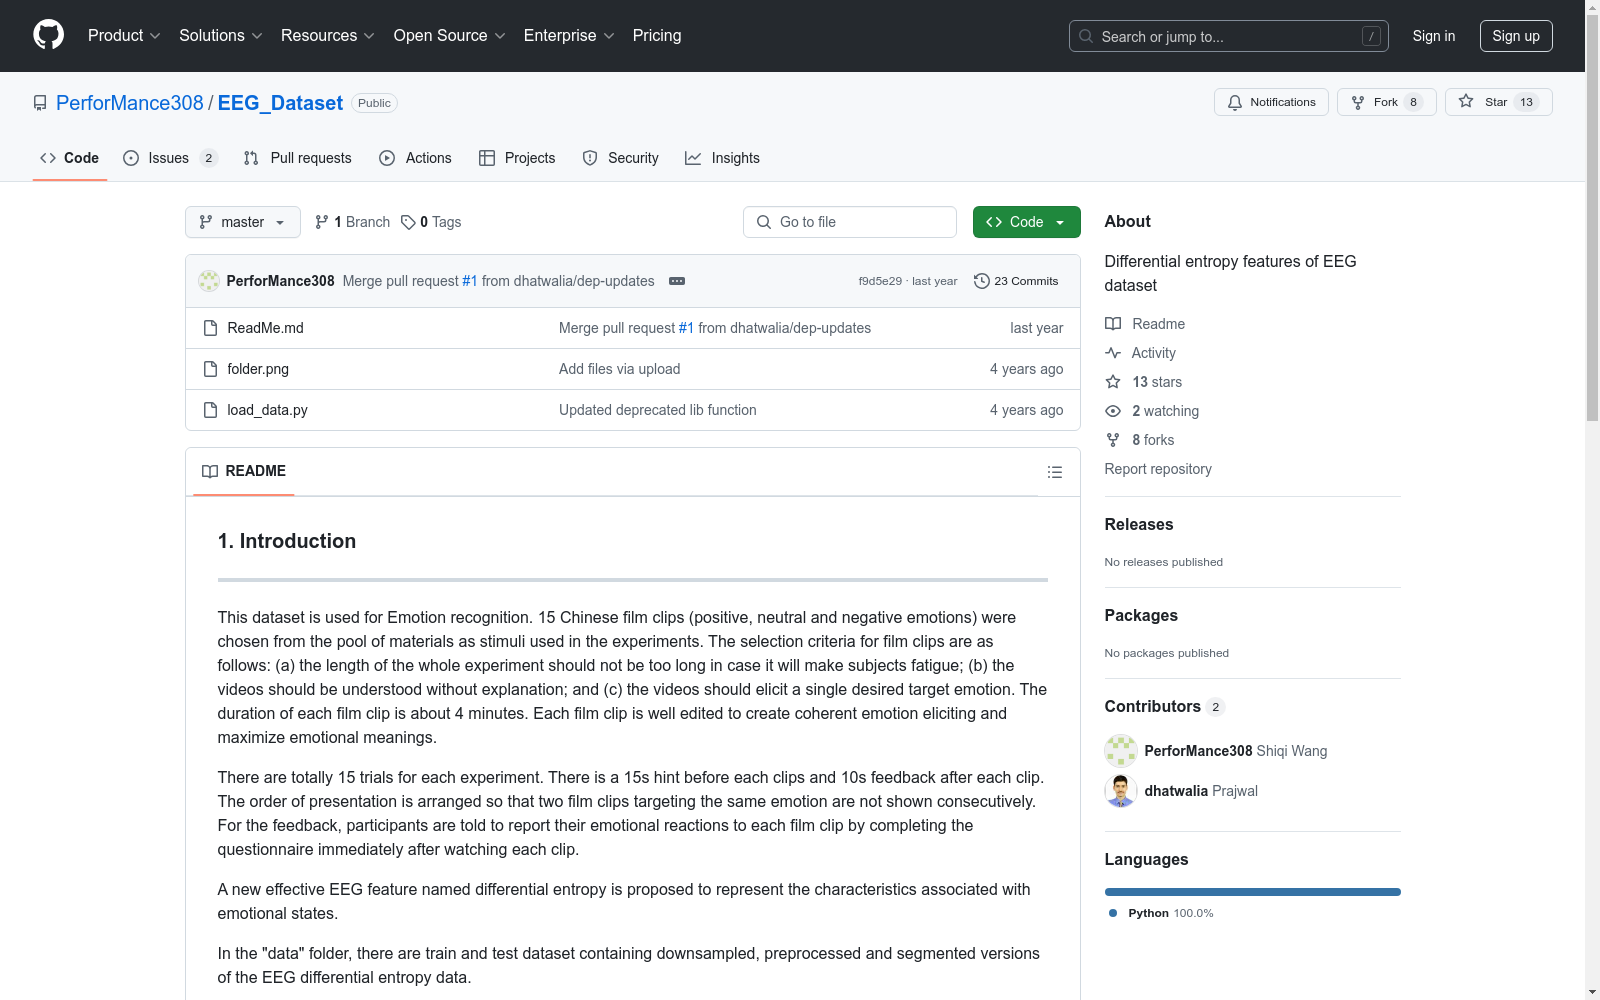Go to the Security tab
This screenshot has width=1600, height=1000.
tap(621, 158)
